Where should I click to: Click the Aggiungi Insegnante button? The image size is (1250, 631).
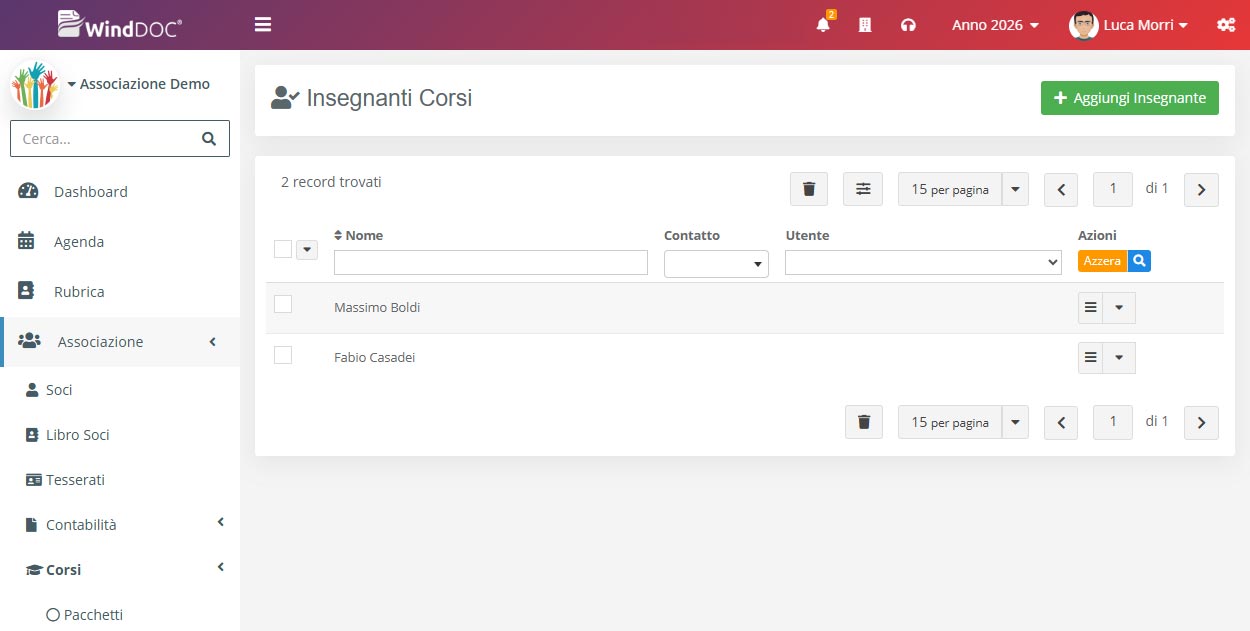pyautogui.click(x=1129, y=97)
